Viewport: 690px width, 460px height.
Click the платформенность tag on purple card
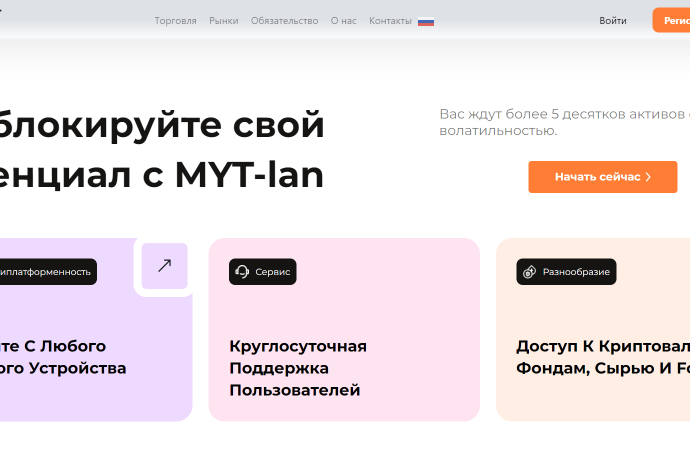click(46, 272)
